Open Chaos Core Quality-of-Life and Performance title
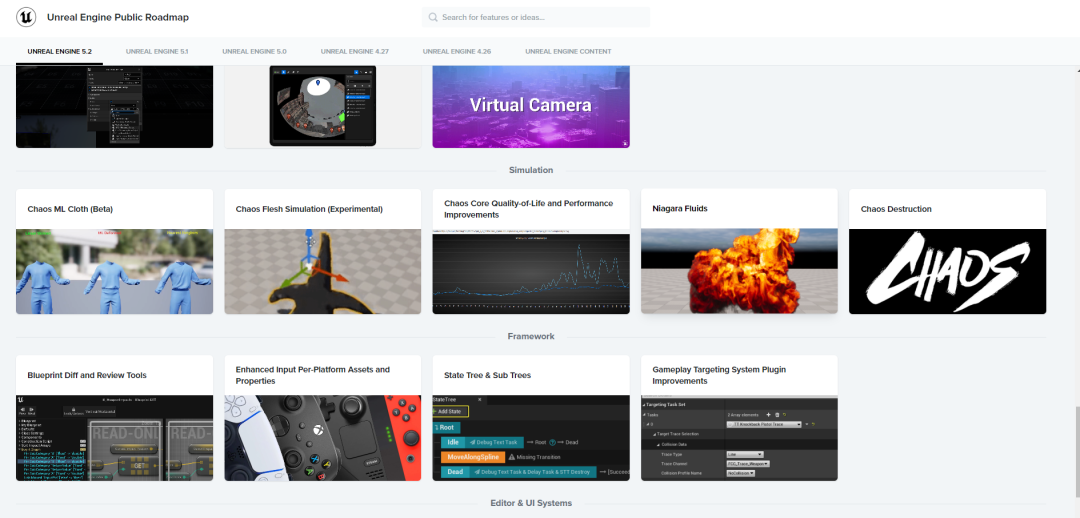The image size is (1080, 518). click(x=528, y=209)
